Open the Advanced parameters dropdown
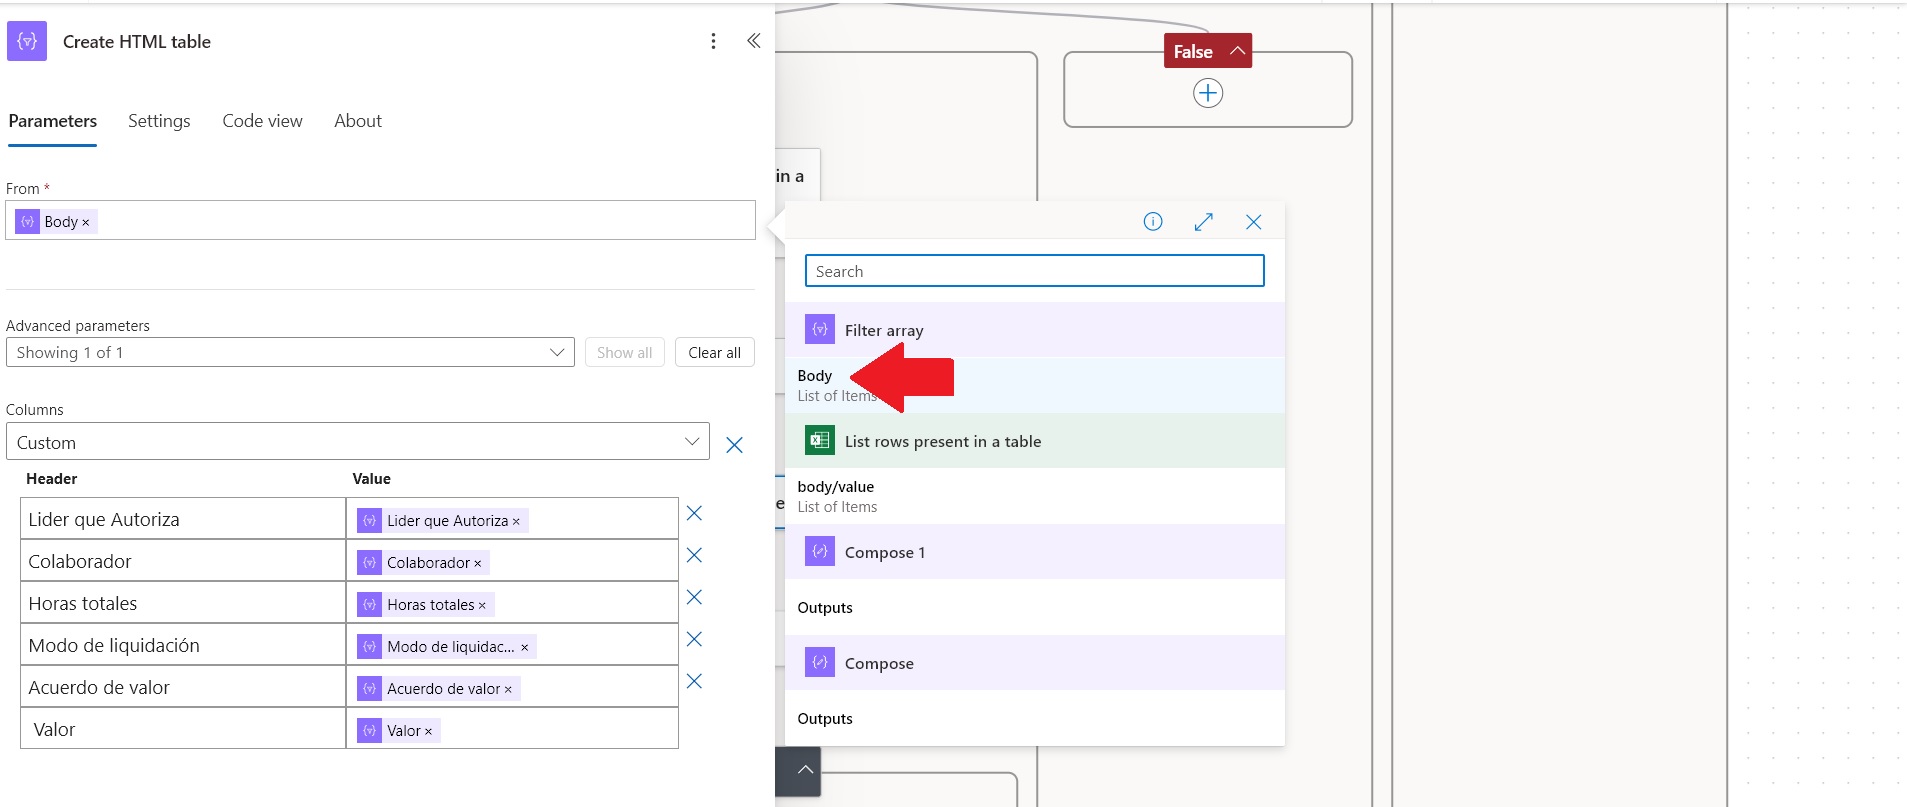 pos(290,352)
